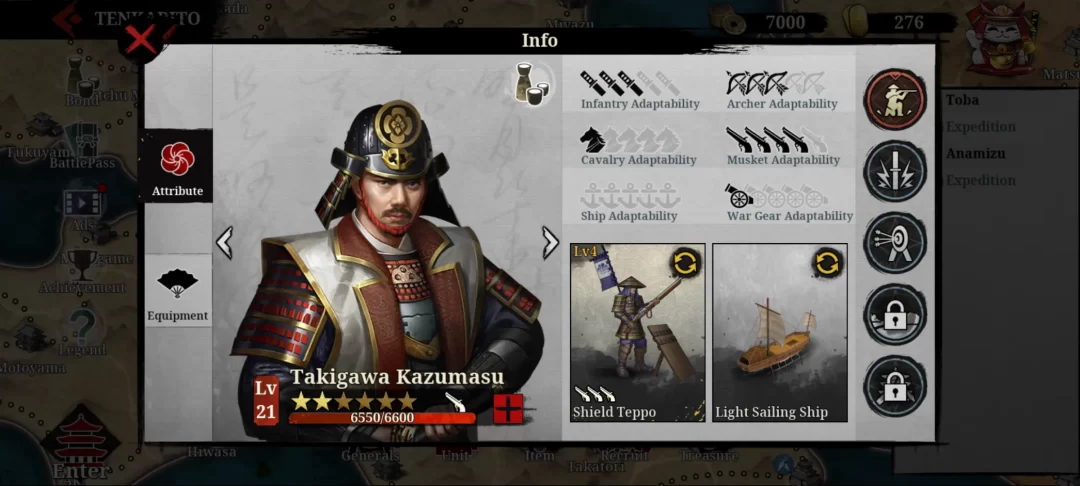Open the sake bottle and cups icon
1080x486 pixels.
[x=532, y=85]
